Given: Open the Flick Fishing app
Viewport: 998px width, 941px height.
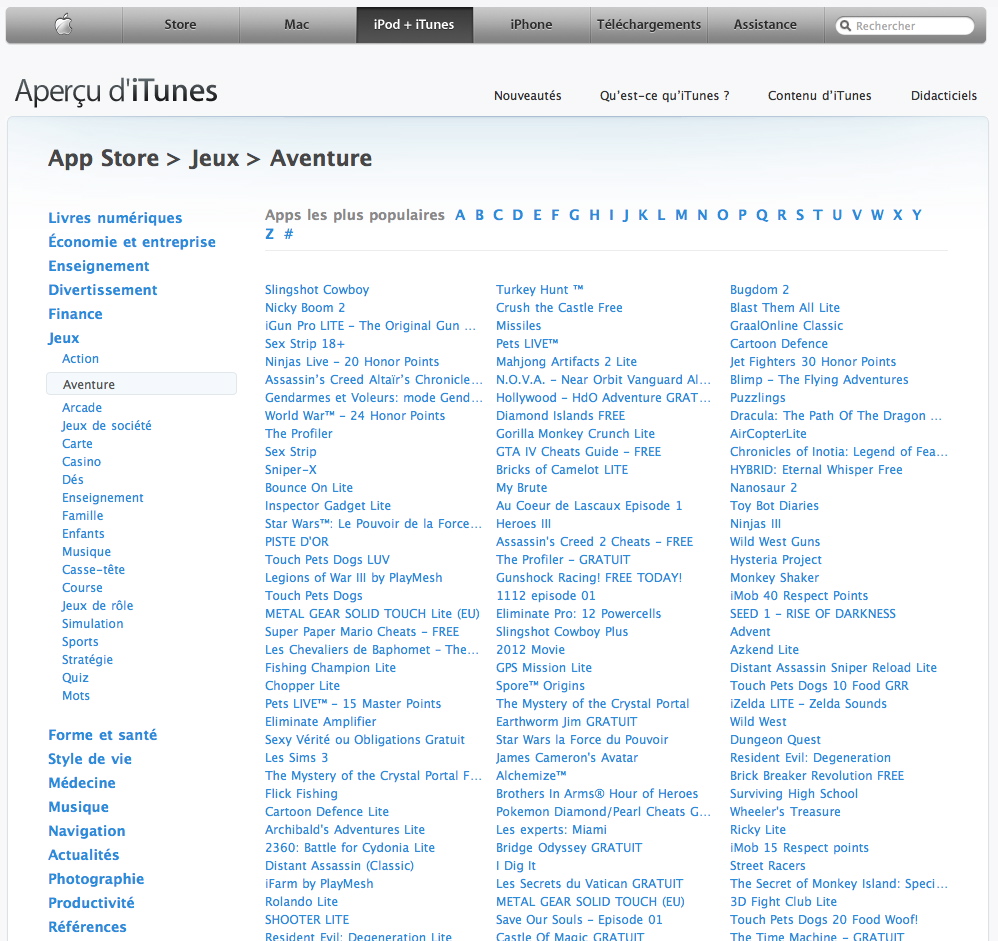Looking at the screenshot, I should 301,794.
